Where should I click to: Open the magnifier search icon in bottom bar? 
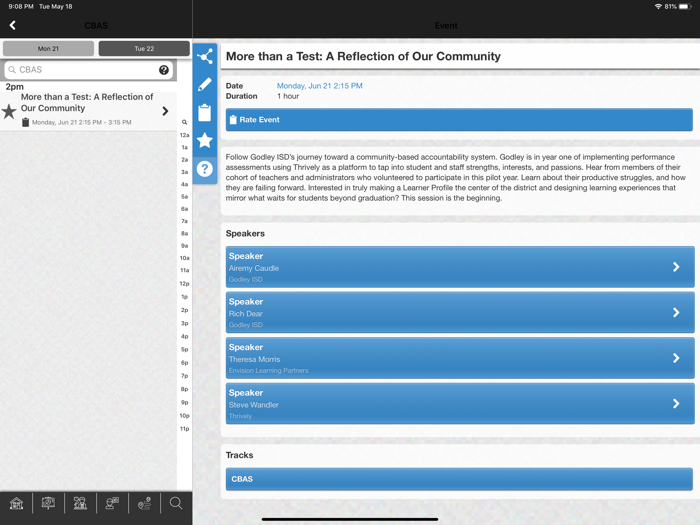click(176, 504)
